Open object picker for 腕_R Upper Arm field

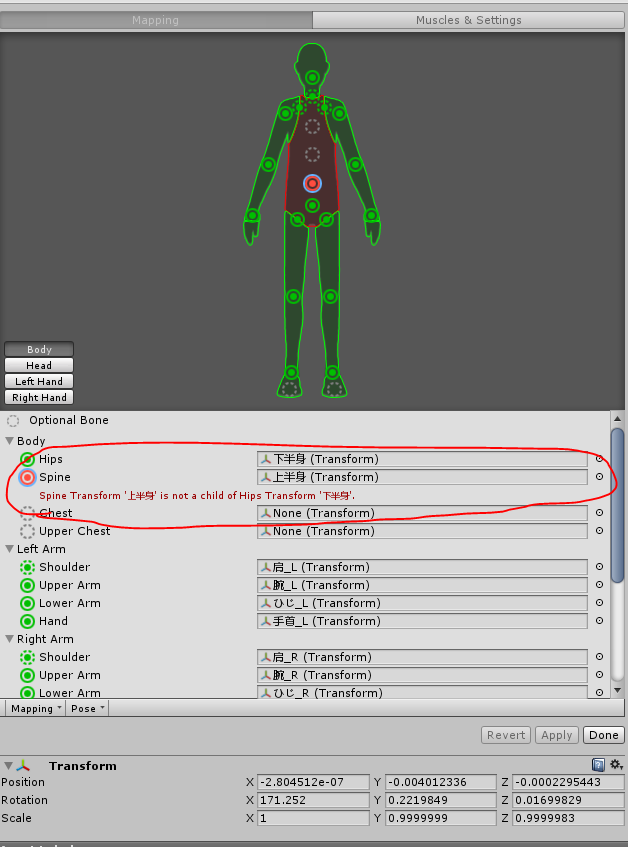coord(599,675)
